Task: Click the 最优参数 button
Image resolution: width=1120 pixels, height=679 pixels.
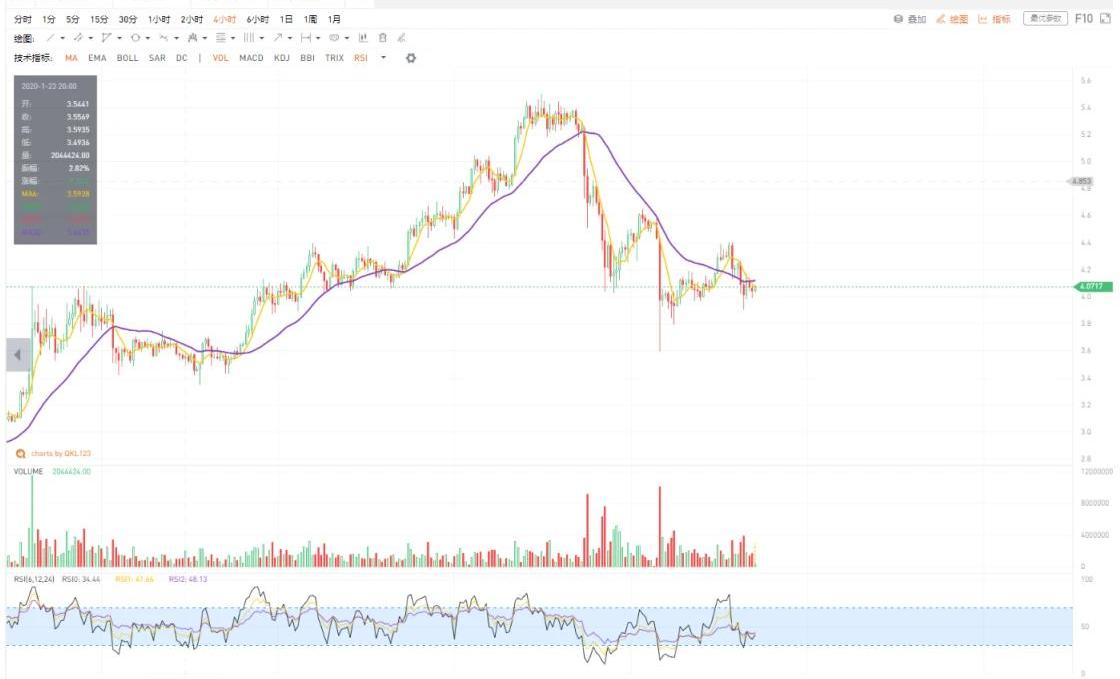Action: 1045,19
